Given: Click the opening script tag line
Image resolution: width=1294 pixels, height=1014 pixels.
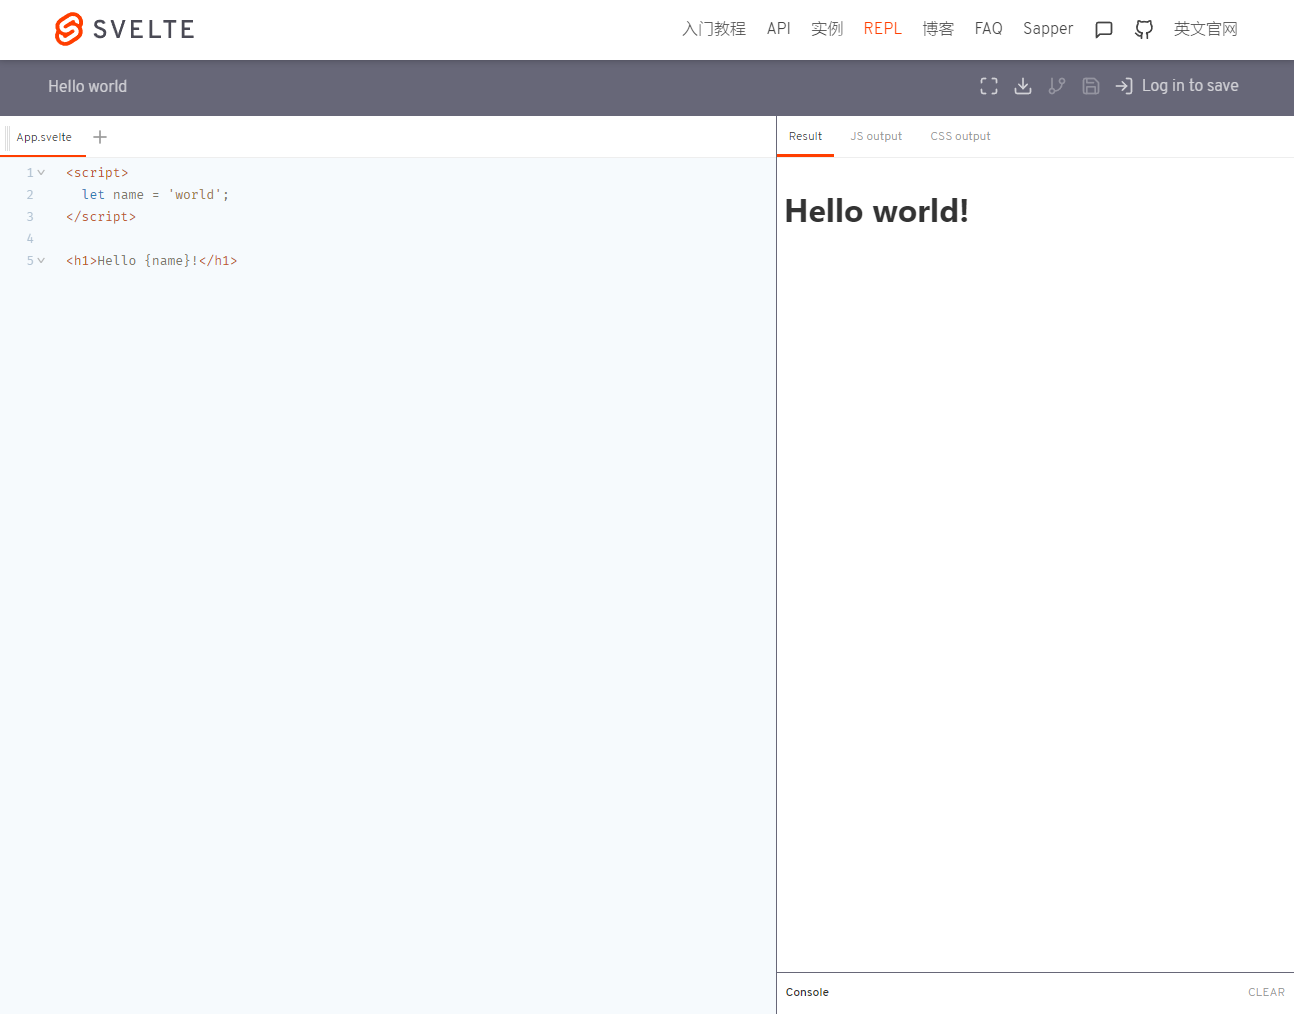Looking at the screenshot, I should pyautogui.click(x=97, y=173).
